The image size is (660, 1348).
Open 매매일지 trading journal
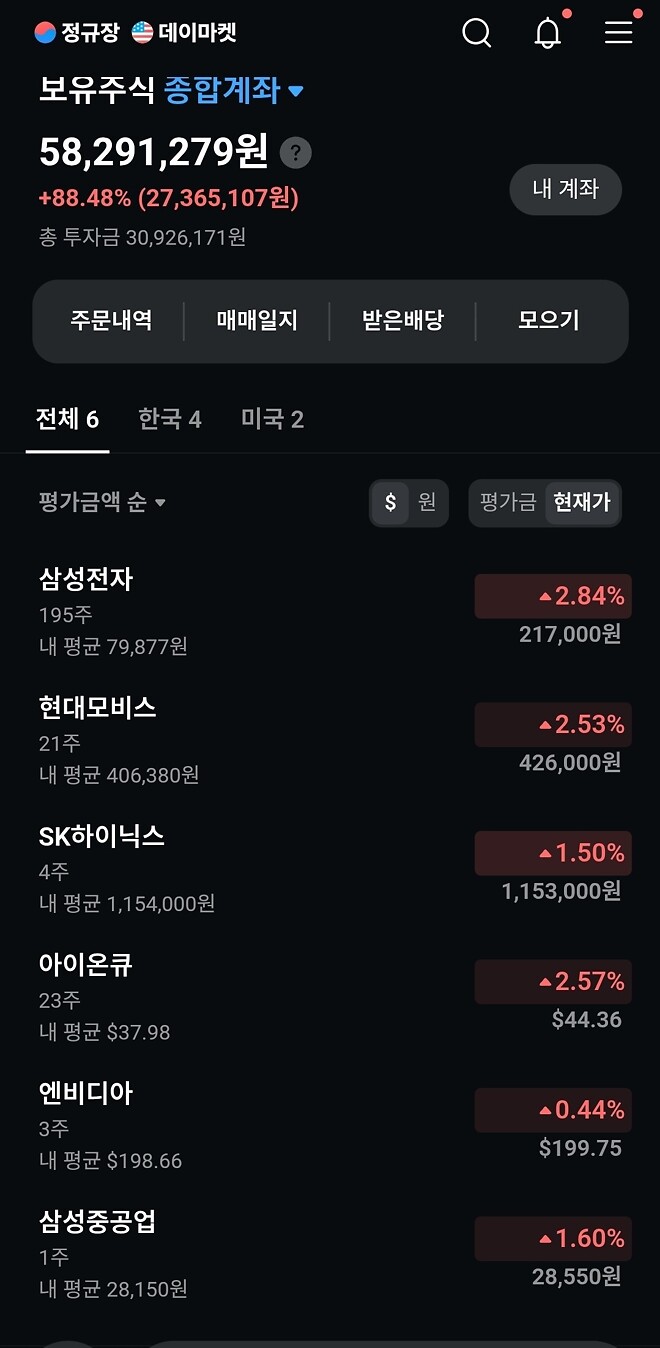point(252,321)
